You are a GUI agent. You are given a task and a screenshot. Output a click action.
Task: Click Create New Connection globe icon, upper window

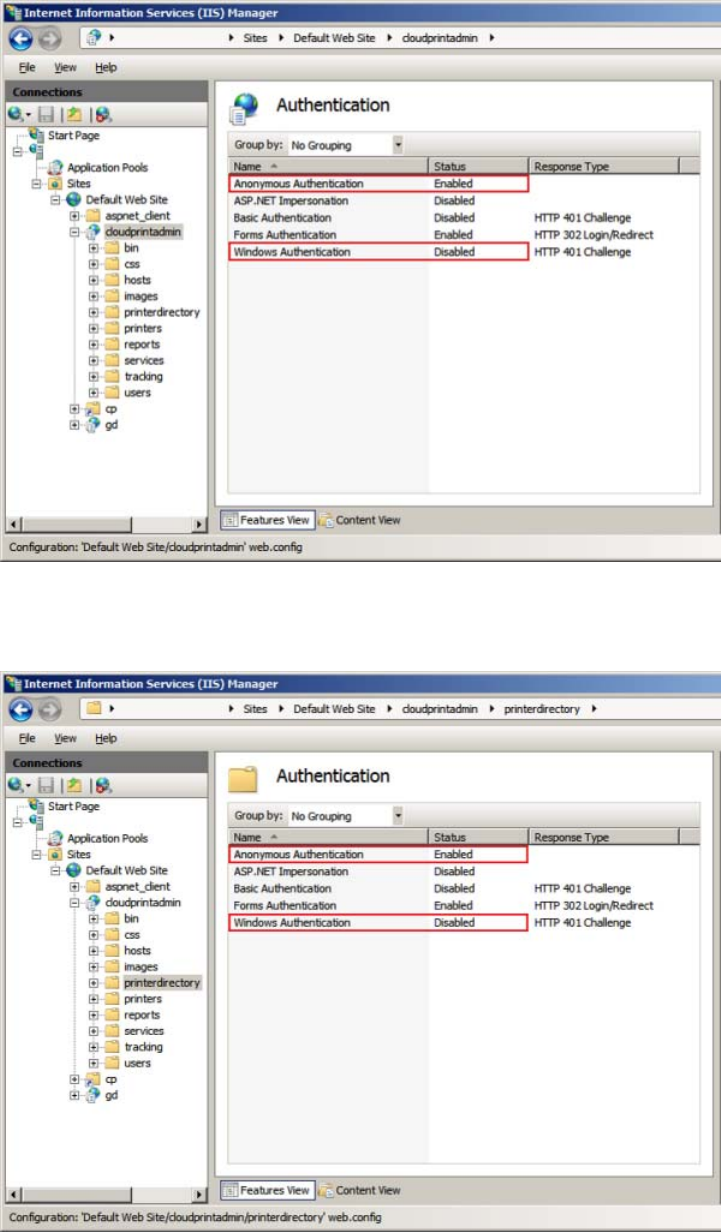[x=18, y=115]
